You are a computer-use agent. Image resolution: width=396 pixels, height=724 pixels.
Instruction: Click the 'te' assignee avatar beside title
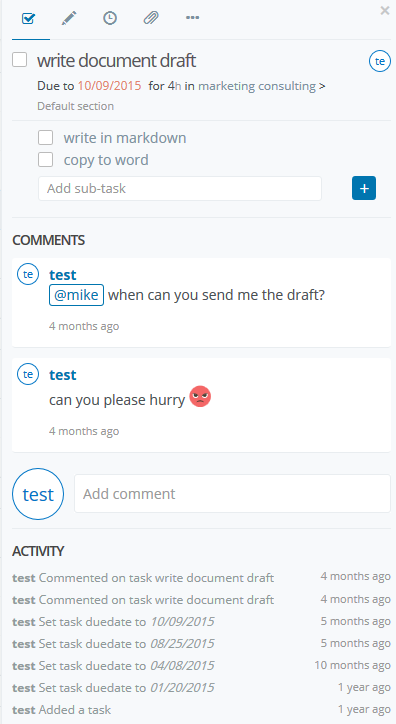tap(380, 61)
